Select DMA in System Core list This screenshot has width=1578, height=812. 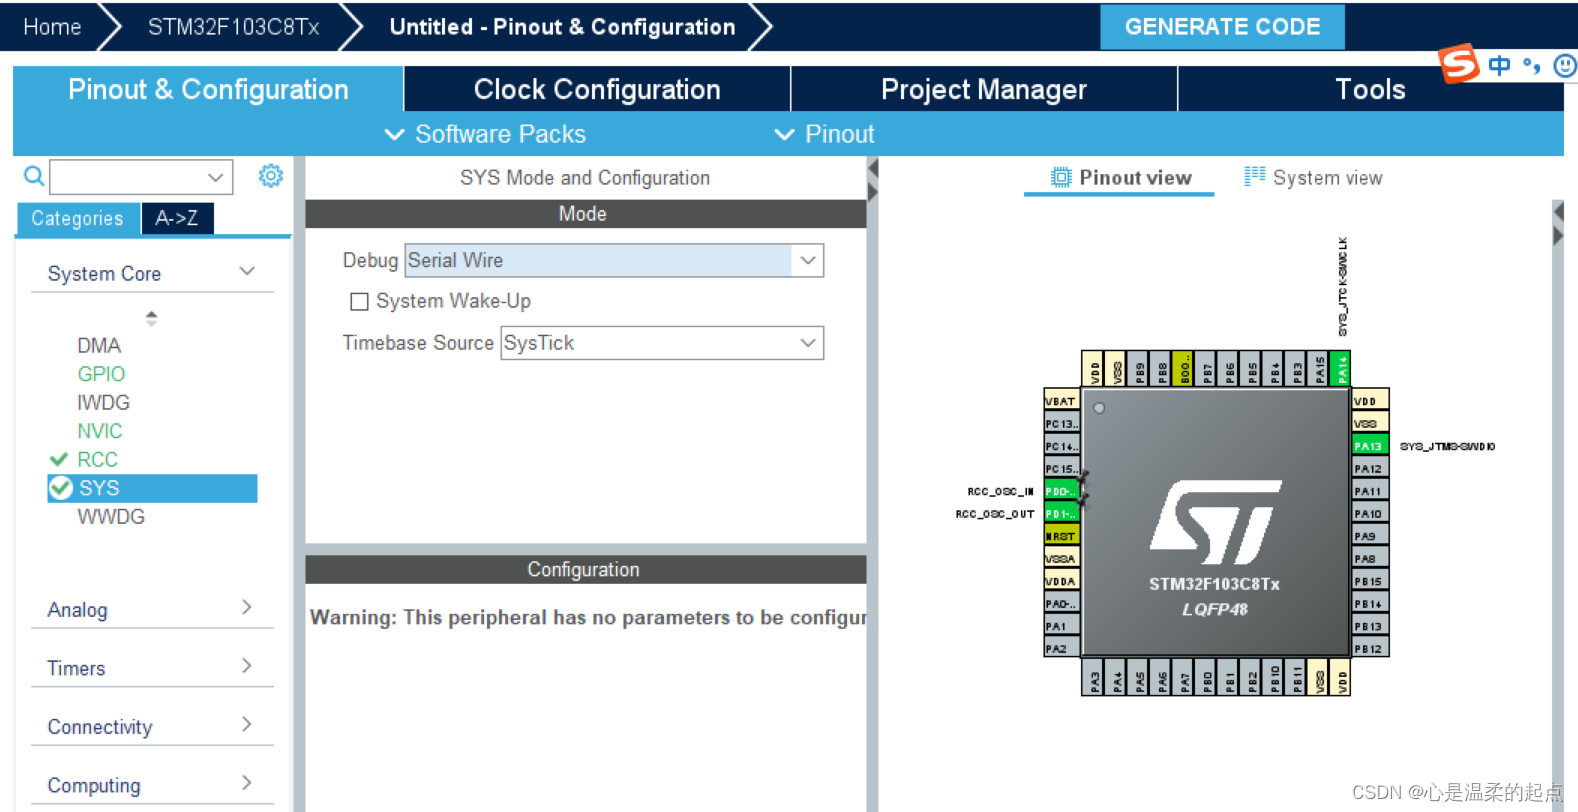pos(99,345)
